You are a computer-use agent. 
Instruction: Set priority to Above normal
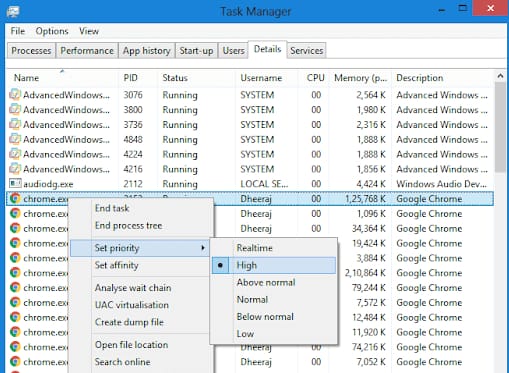click(274, 282)
